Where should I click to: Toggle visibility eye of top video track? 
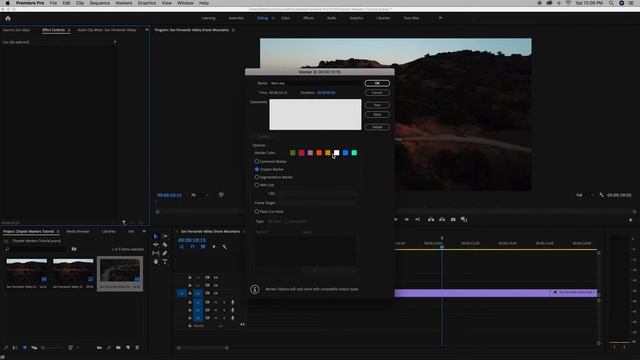(216, 278)
